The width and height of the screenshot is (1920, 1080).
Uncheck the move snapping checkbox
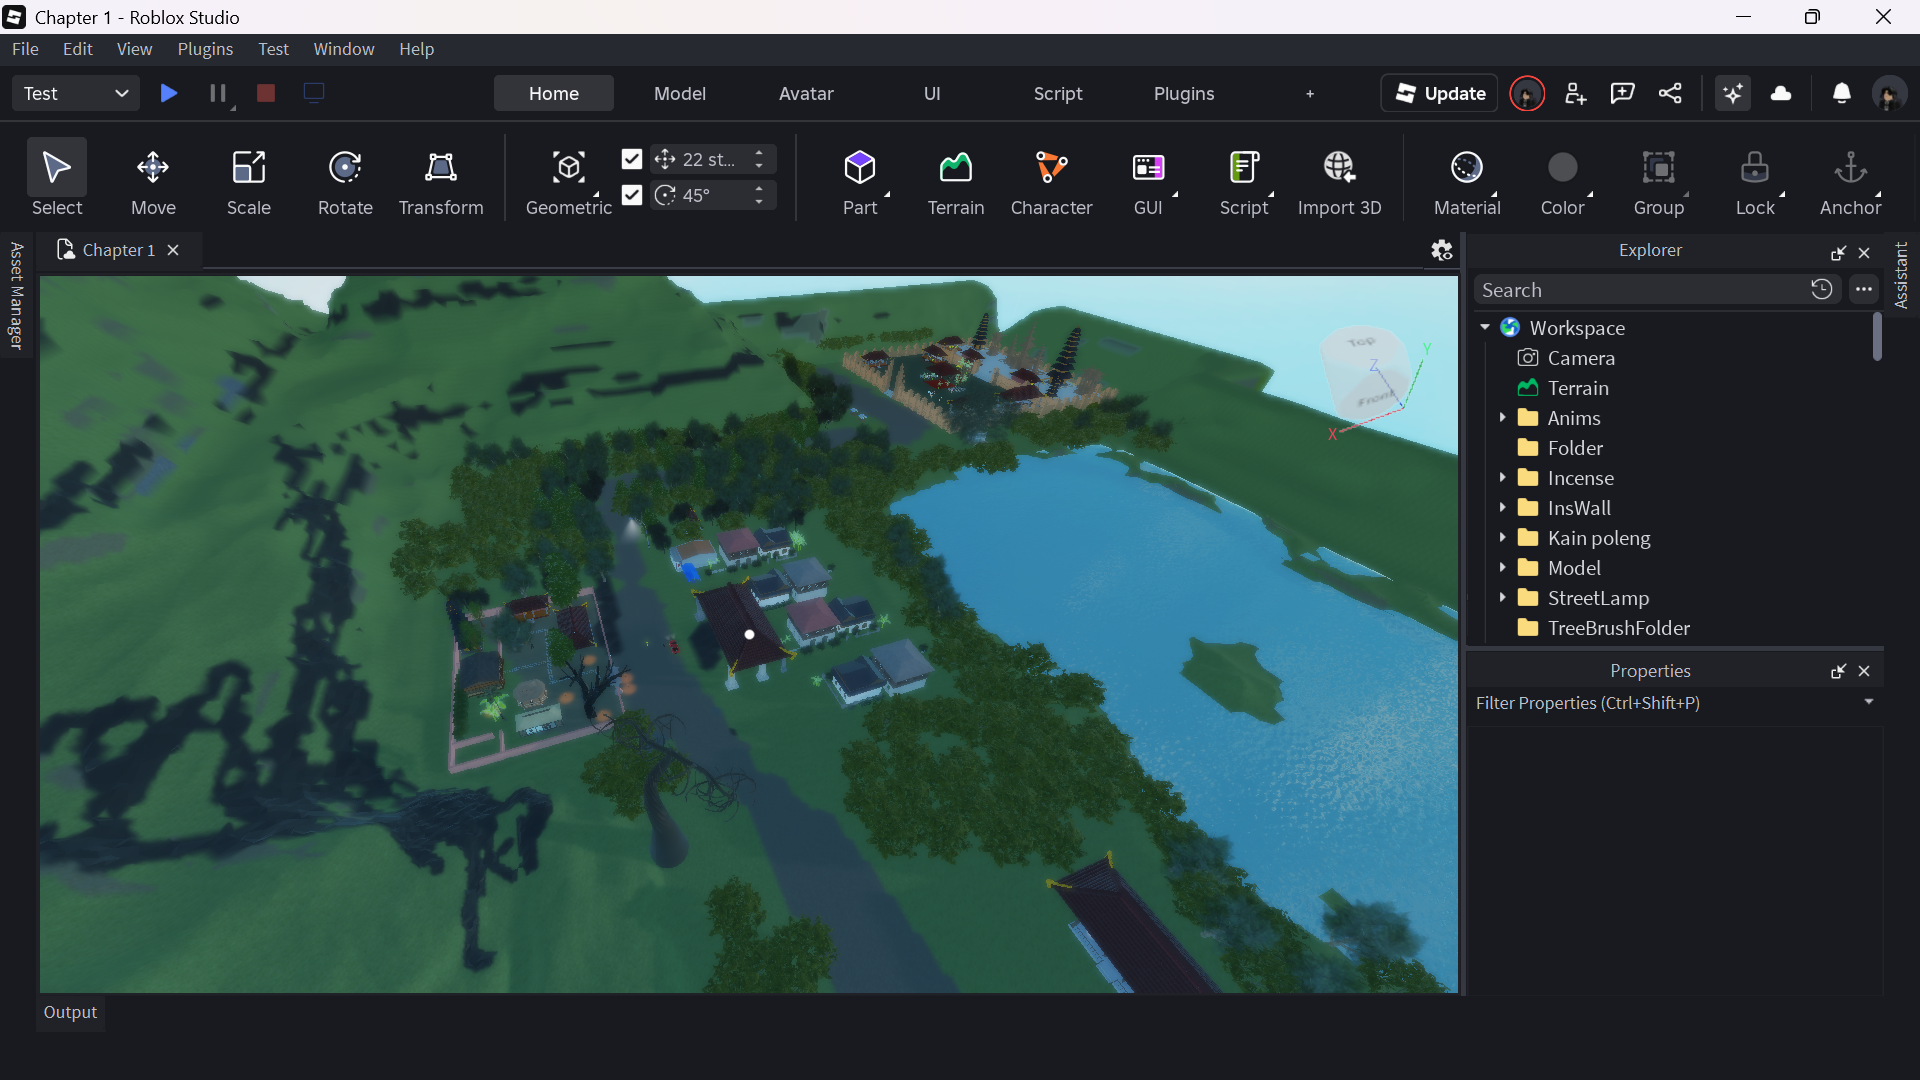pyautogui.click(x=632, y=159)
